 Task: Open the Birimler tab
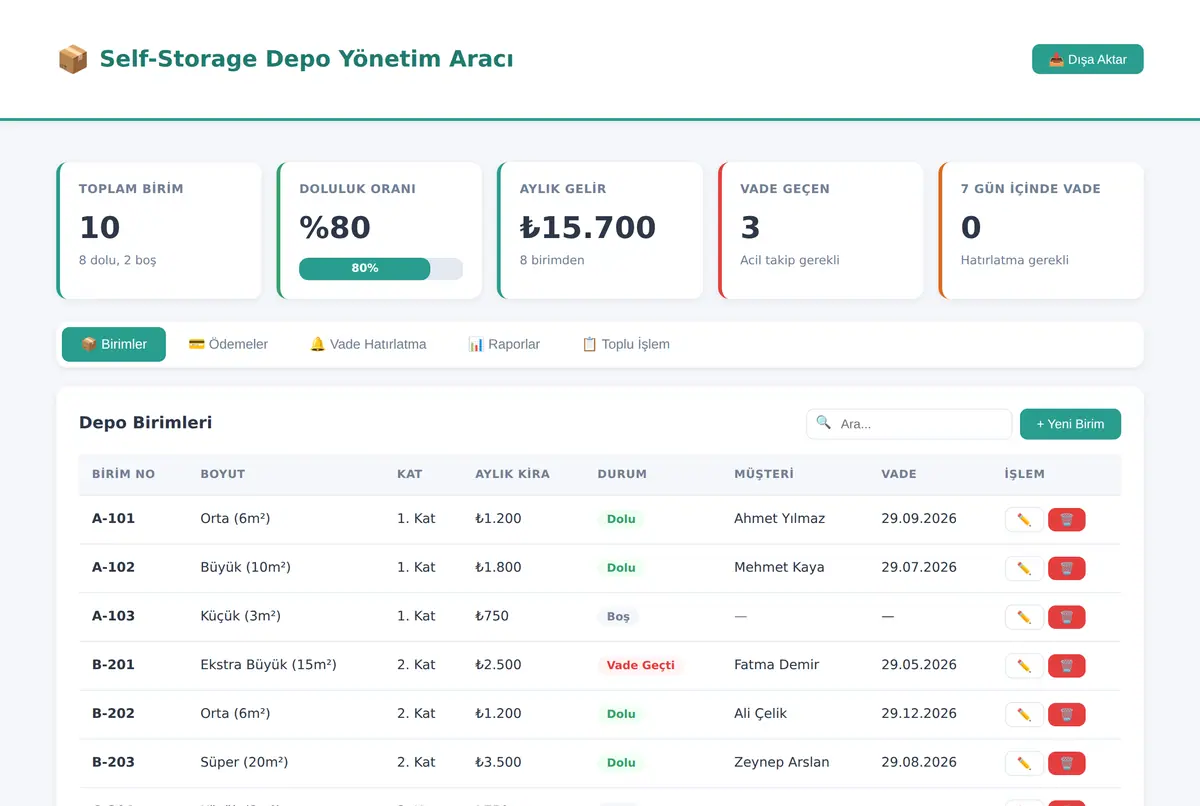(114, 344)
